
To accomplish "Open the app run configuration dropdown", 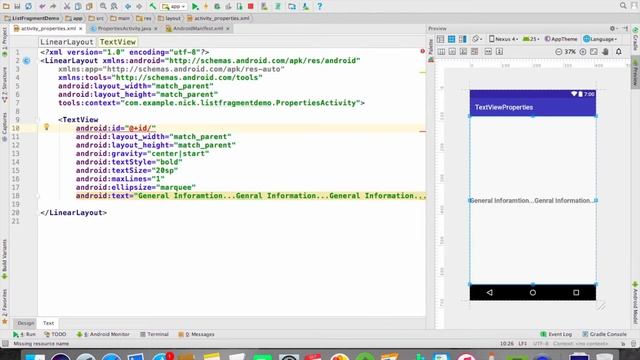I will click(174, 7).
